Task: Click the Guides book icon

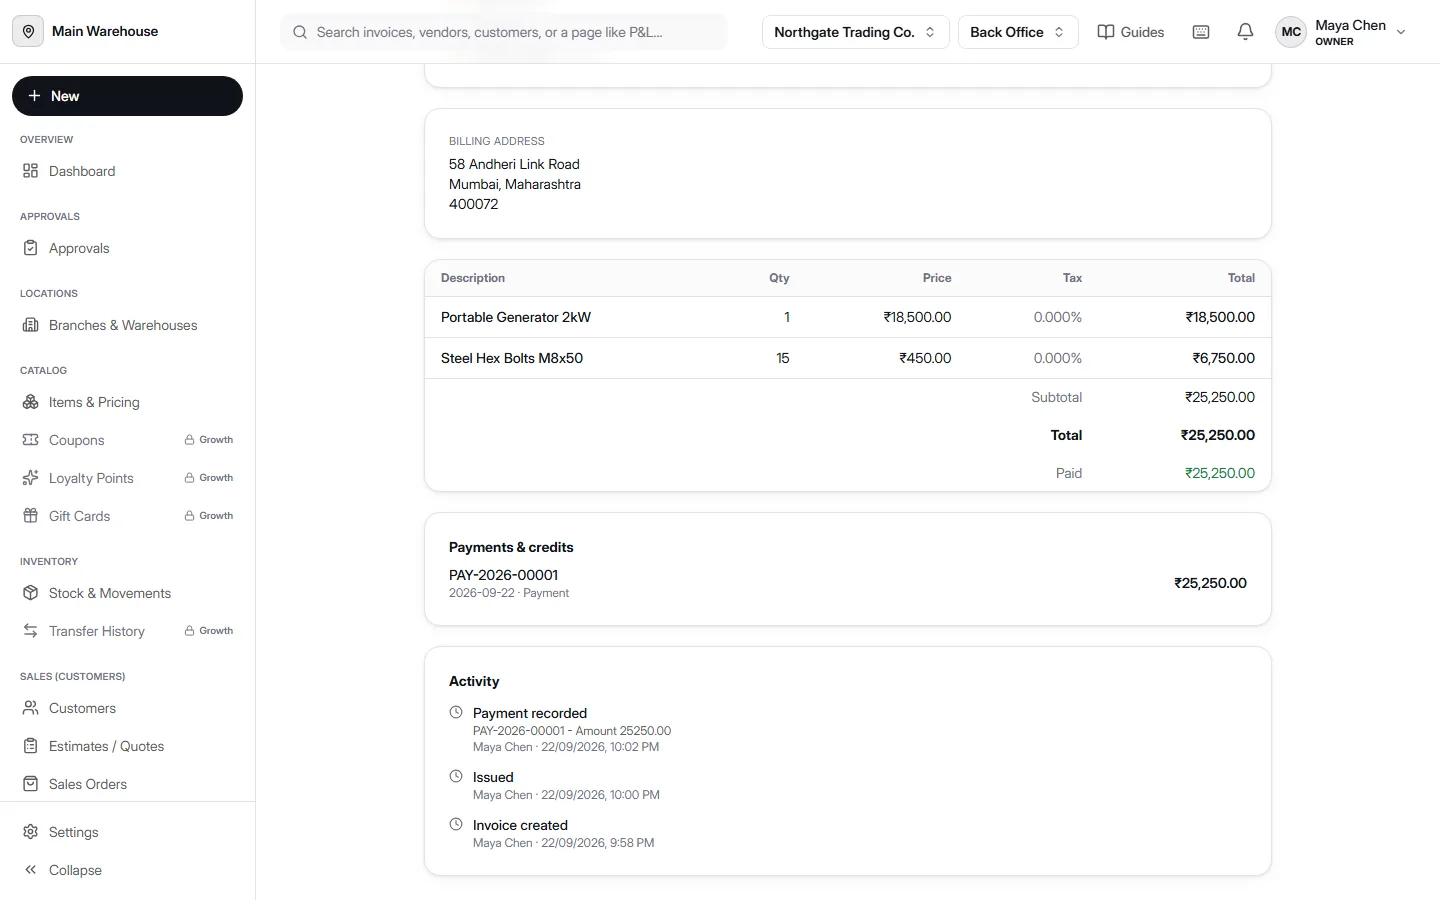Action: tap(1106, 32)
